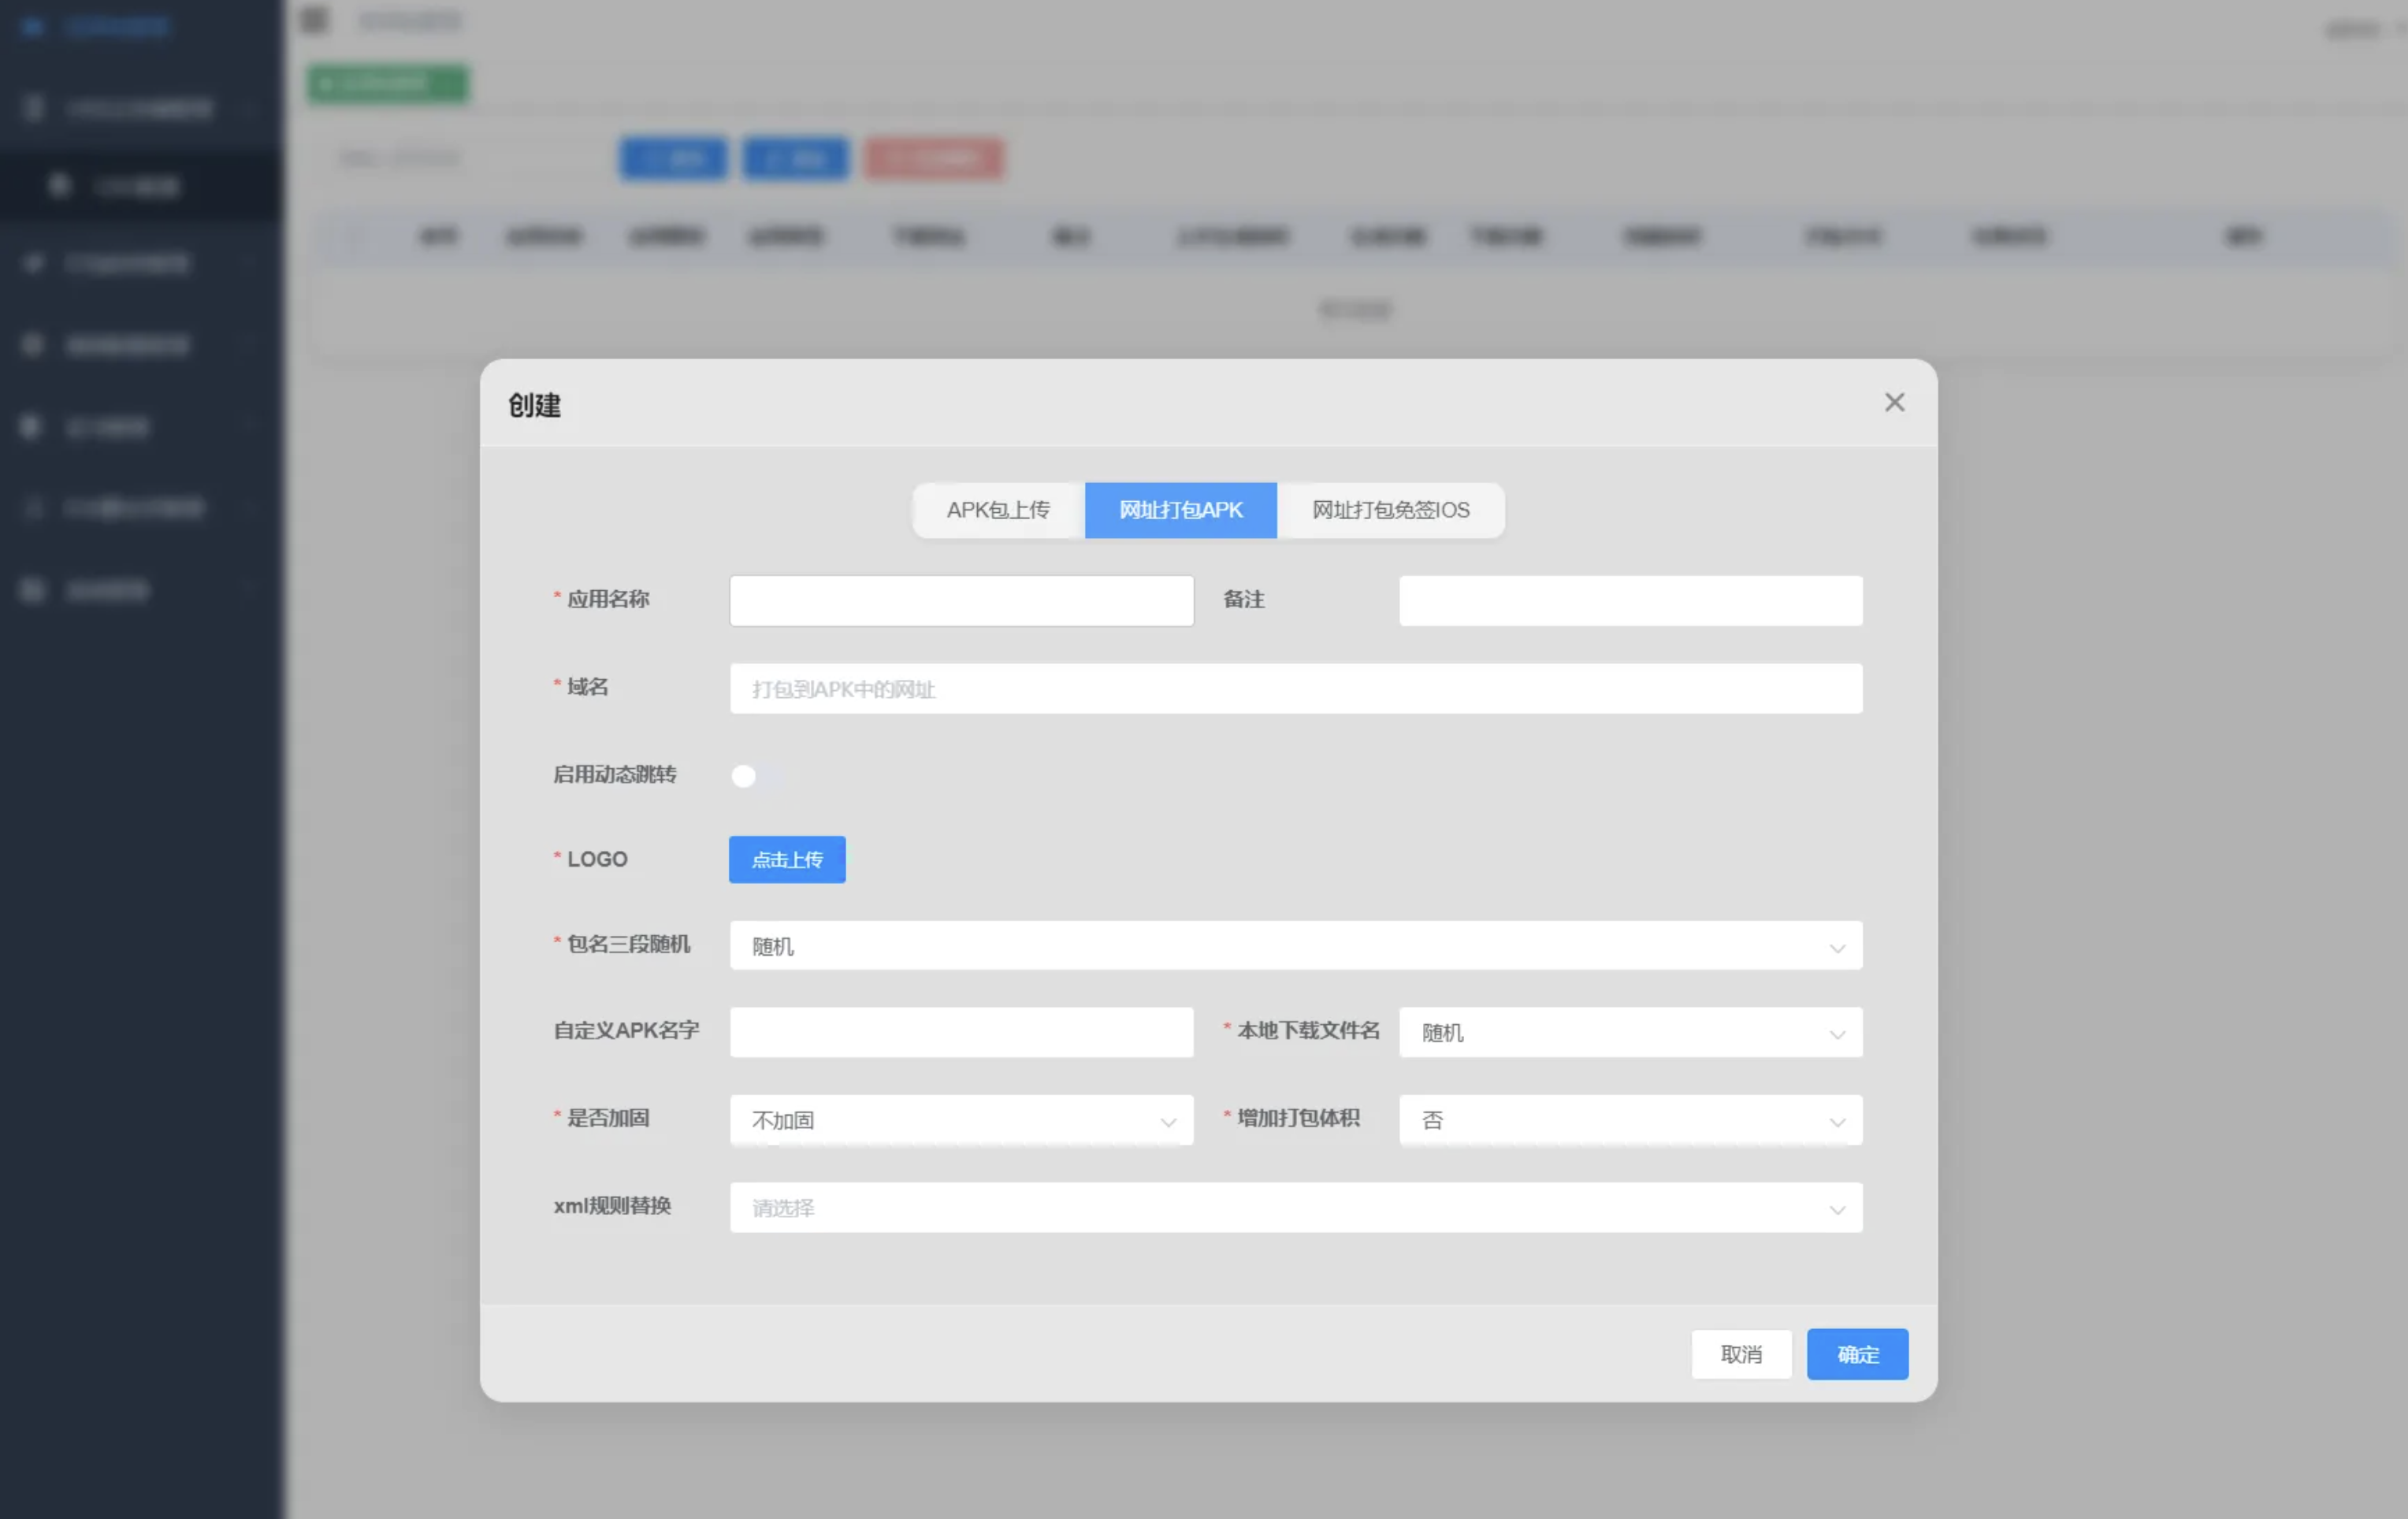The image size is (2408, 1519).
Task: Open the xml规则替换 select box
Action: [x=1295, y=1208]
